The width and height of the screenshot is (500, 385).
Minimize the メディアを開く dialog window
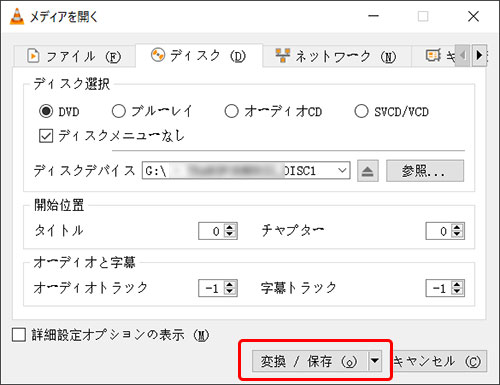[x=373, y=16]
